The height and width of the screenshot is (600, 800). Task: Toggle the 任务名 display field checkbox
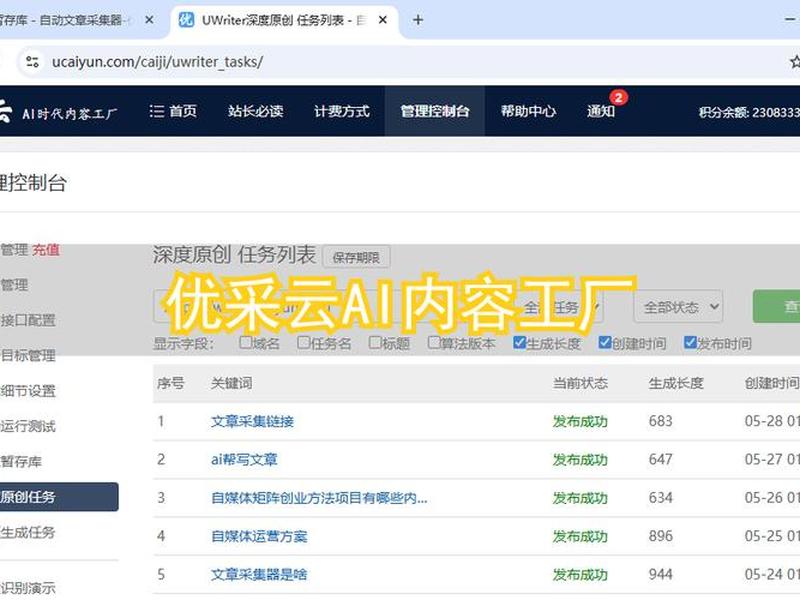pos(304,342)
